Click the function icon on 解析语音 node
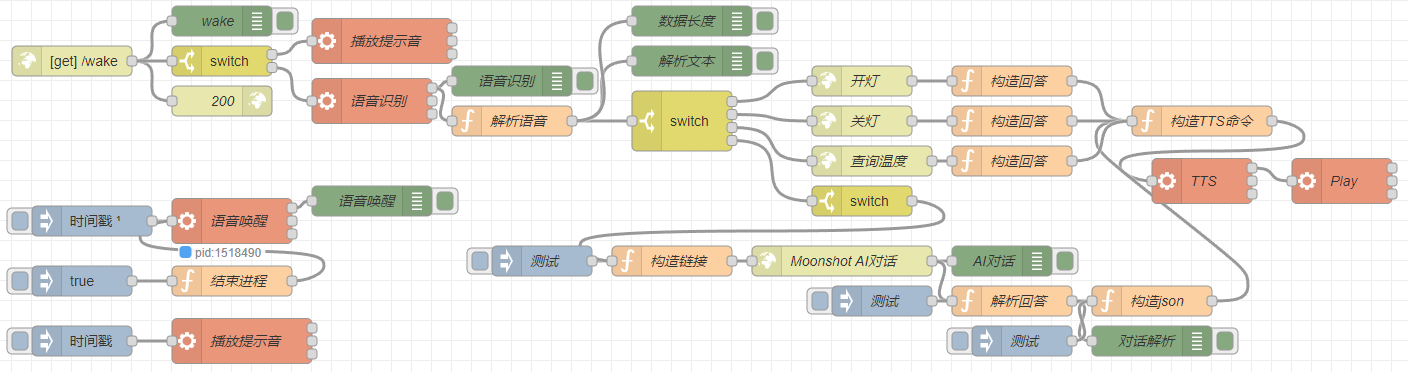 pyautogui.click(x=466, y=121)
